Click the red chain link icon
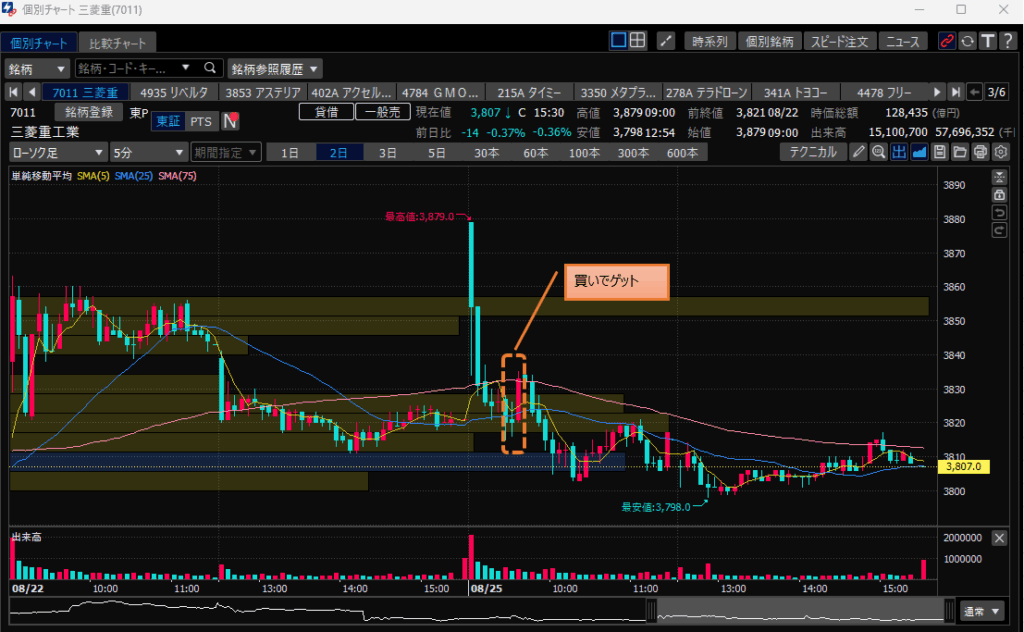1024x632 pixels. [946, 41]
